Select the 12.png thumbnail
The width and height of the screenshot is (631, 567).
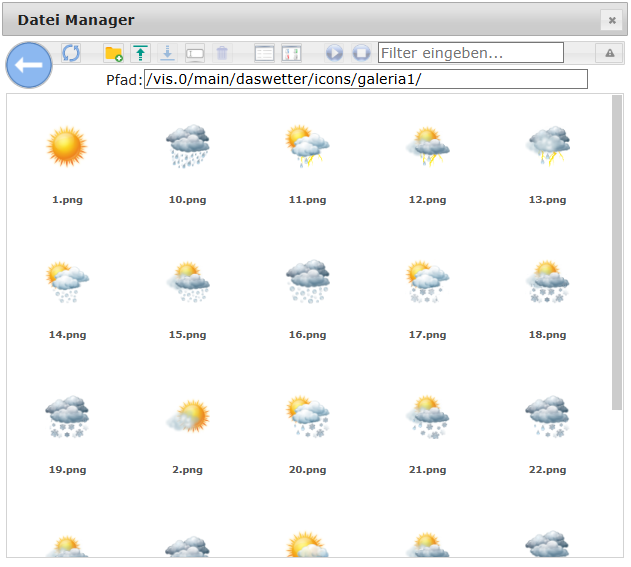pos(427,146)
